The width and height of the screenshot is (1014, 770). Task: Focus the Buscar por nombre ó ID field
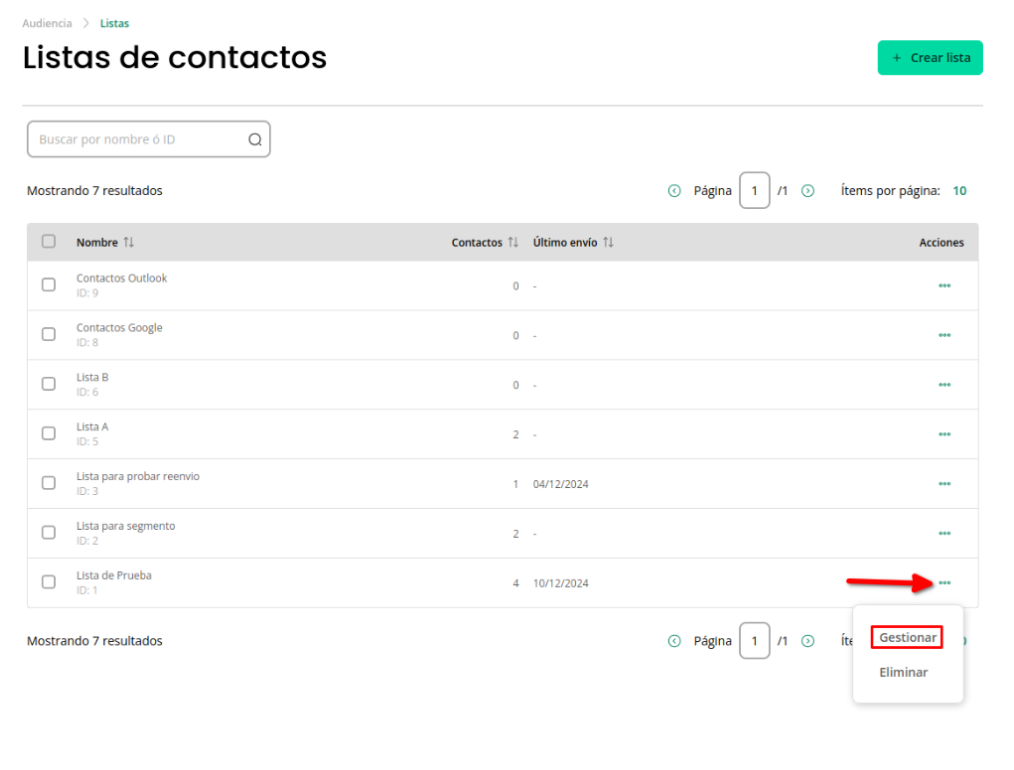(149, 139)
